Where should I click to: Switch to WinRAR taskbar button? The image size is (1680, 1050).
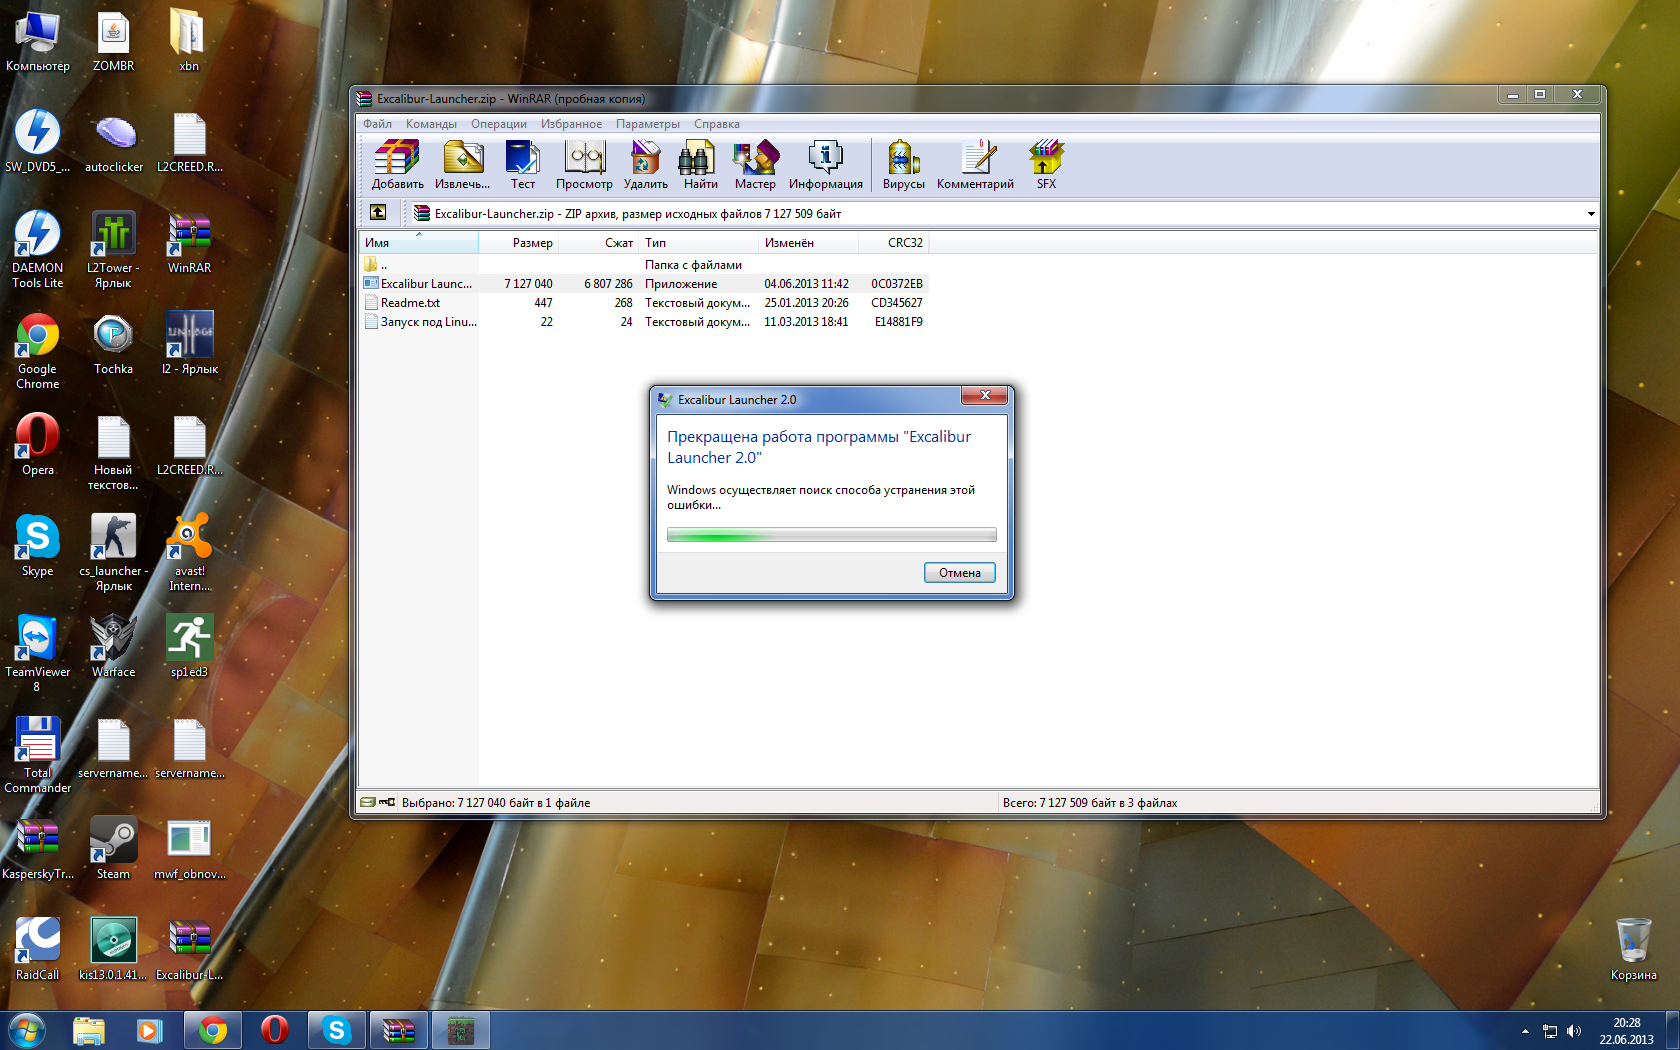[x=399, y=1030]
